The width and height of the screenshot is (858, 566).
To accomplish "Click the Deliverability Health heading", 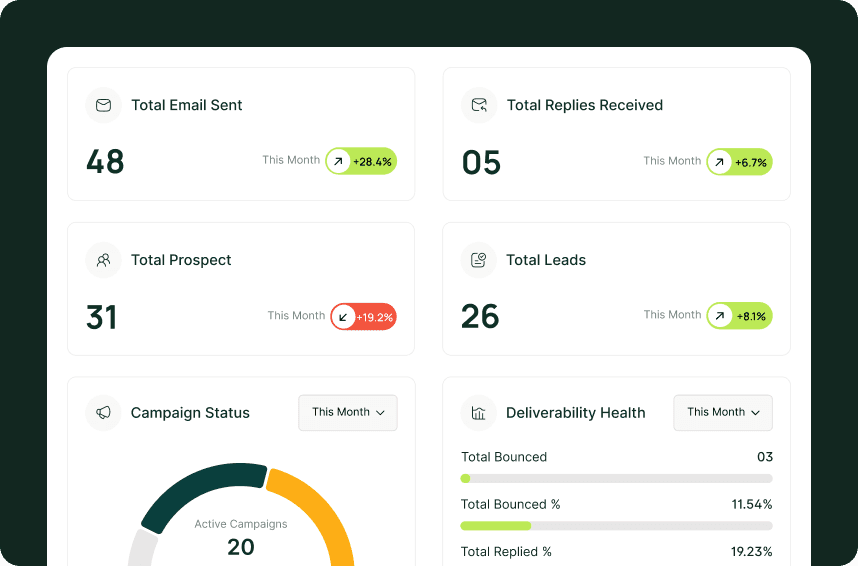I will [x=576, y=413].
